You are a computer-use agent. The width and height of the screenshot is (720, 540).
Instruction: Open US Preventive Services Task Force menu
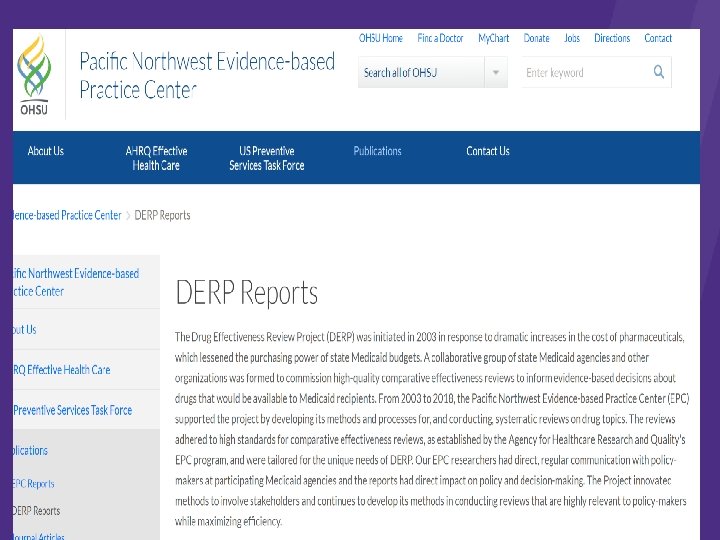[267, 158]
